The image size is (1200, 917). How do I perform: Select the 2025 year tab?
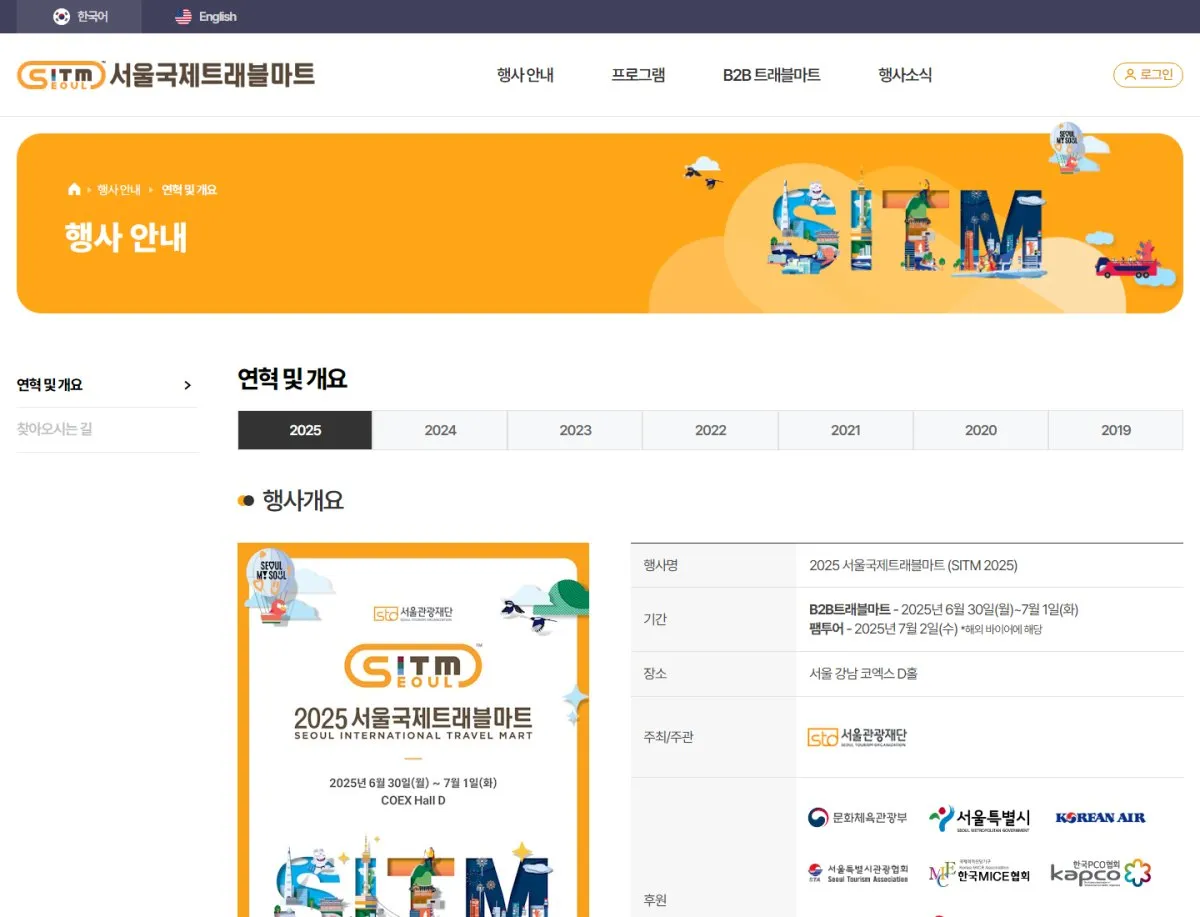[x=305, y=430]
